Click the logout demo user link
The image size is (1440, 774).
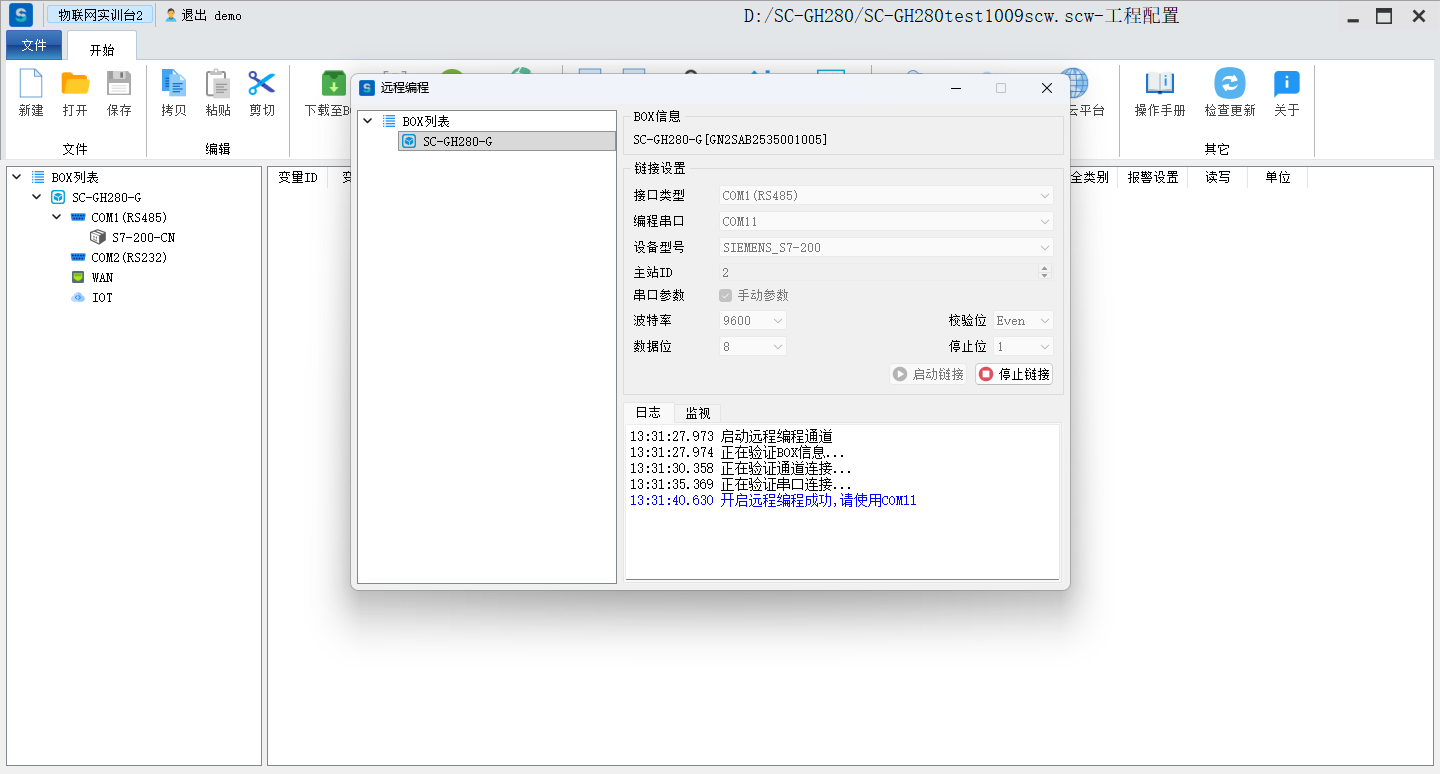(203, 16)
